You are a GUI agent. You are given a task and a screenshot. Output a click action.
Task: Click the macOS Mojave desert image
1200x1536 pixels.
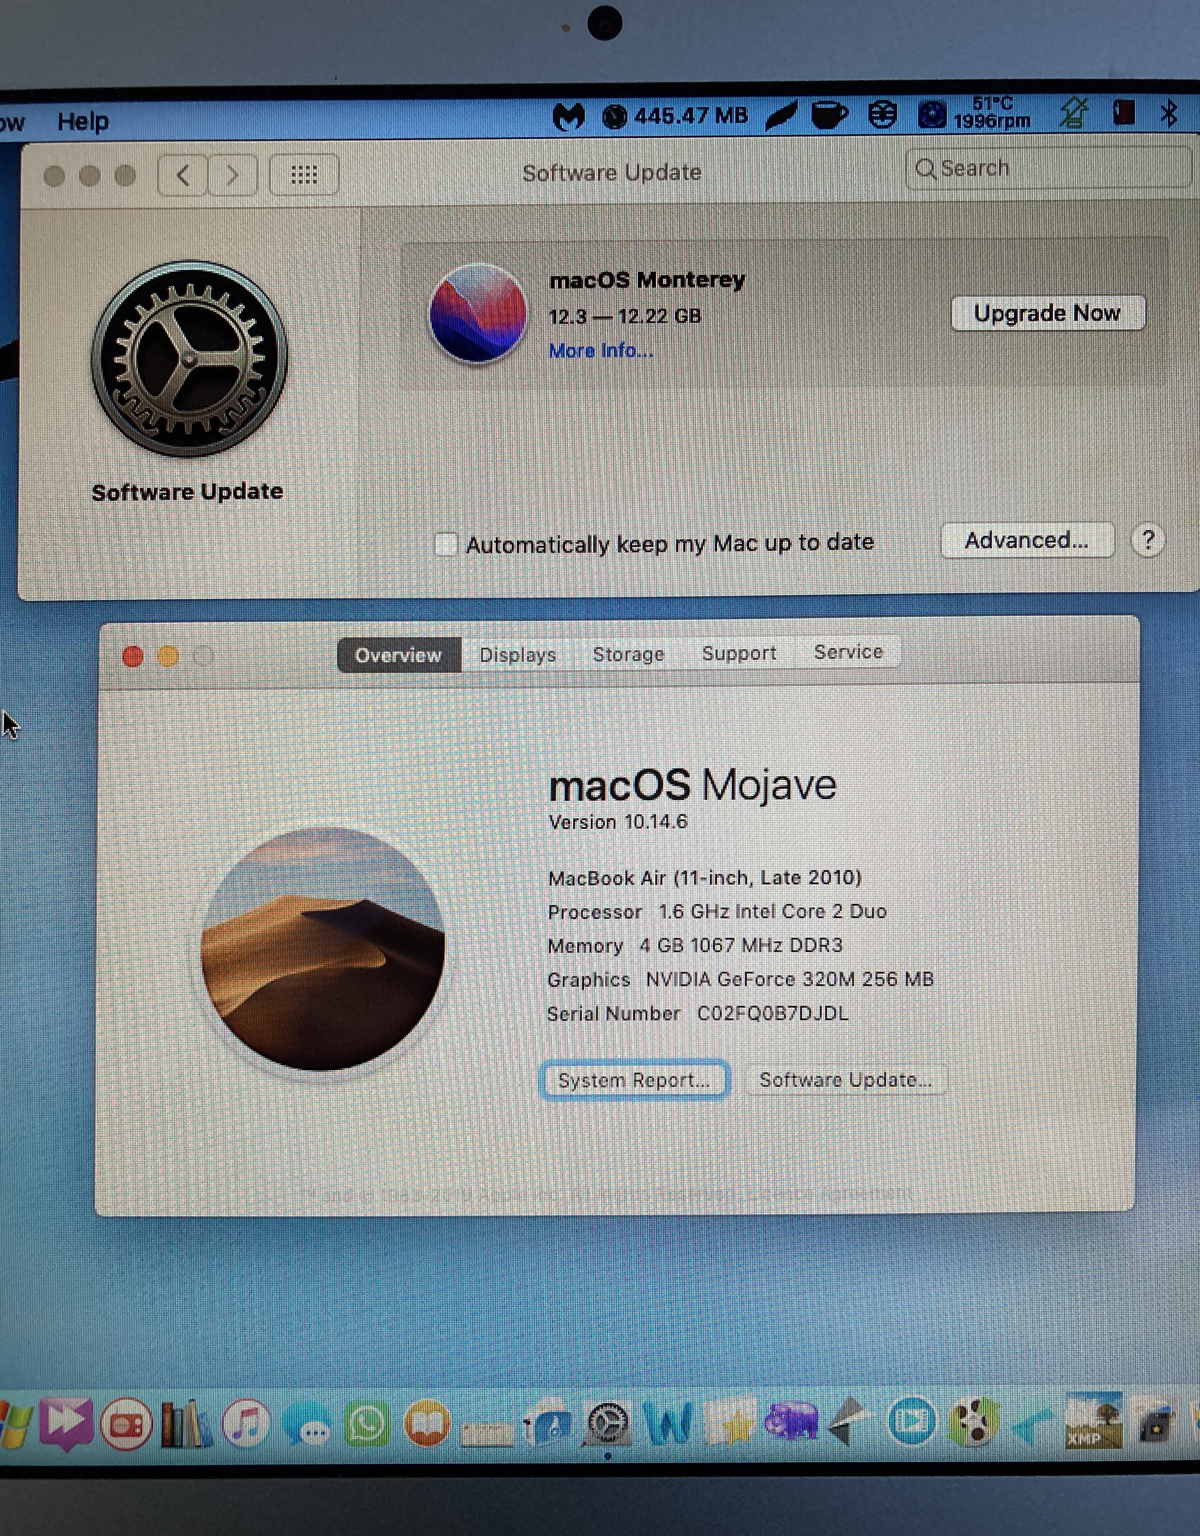[x=322, y=948]
